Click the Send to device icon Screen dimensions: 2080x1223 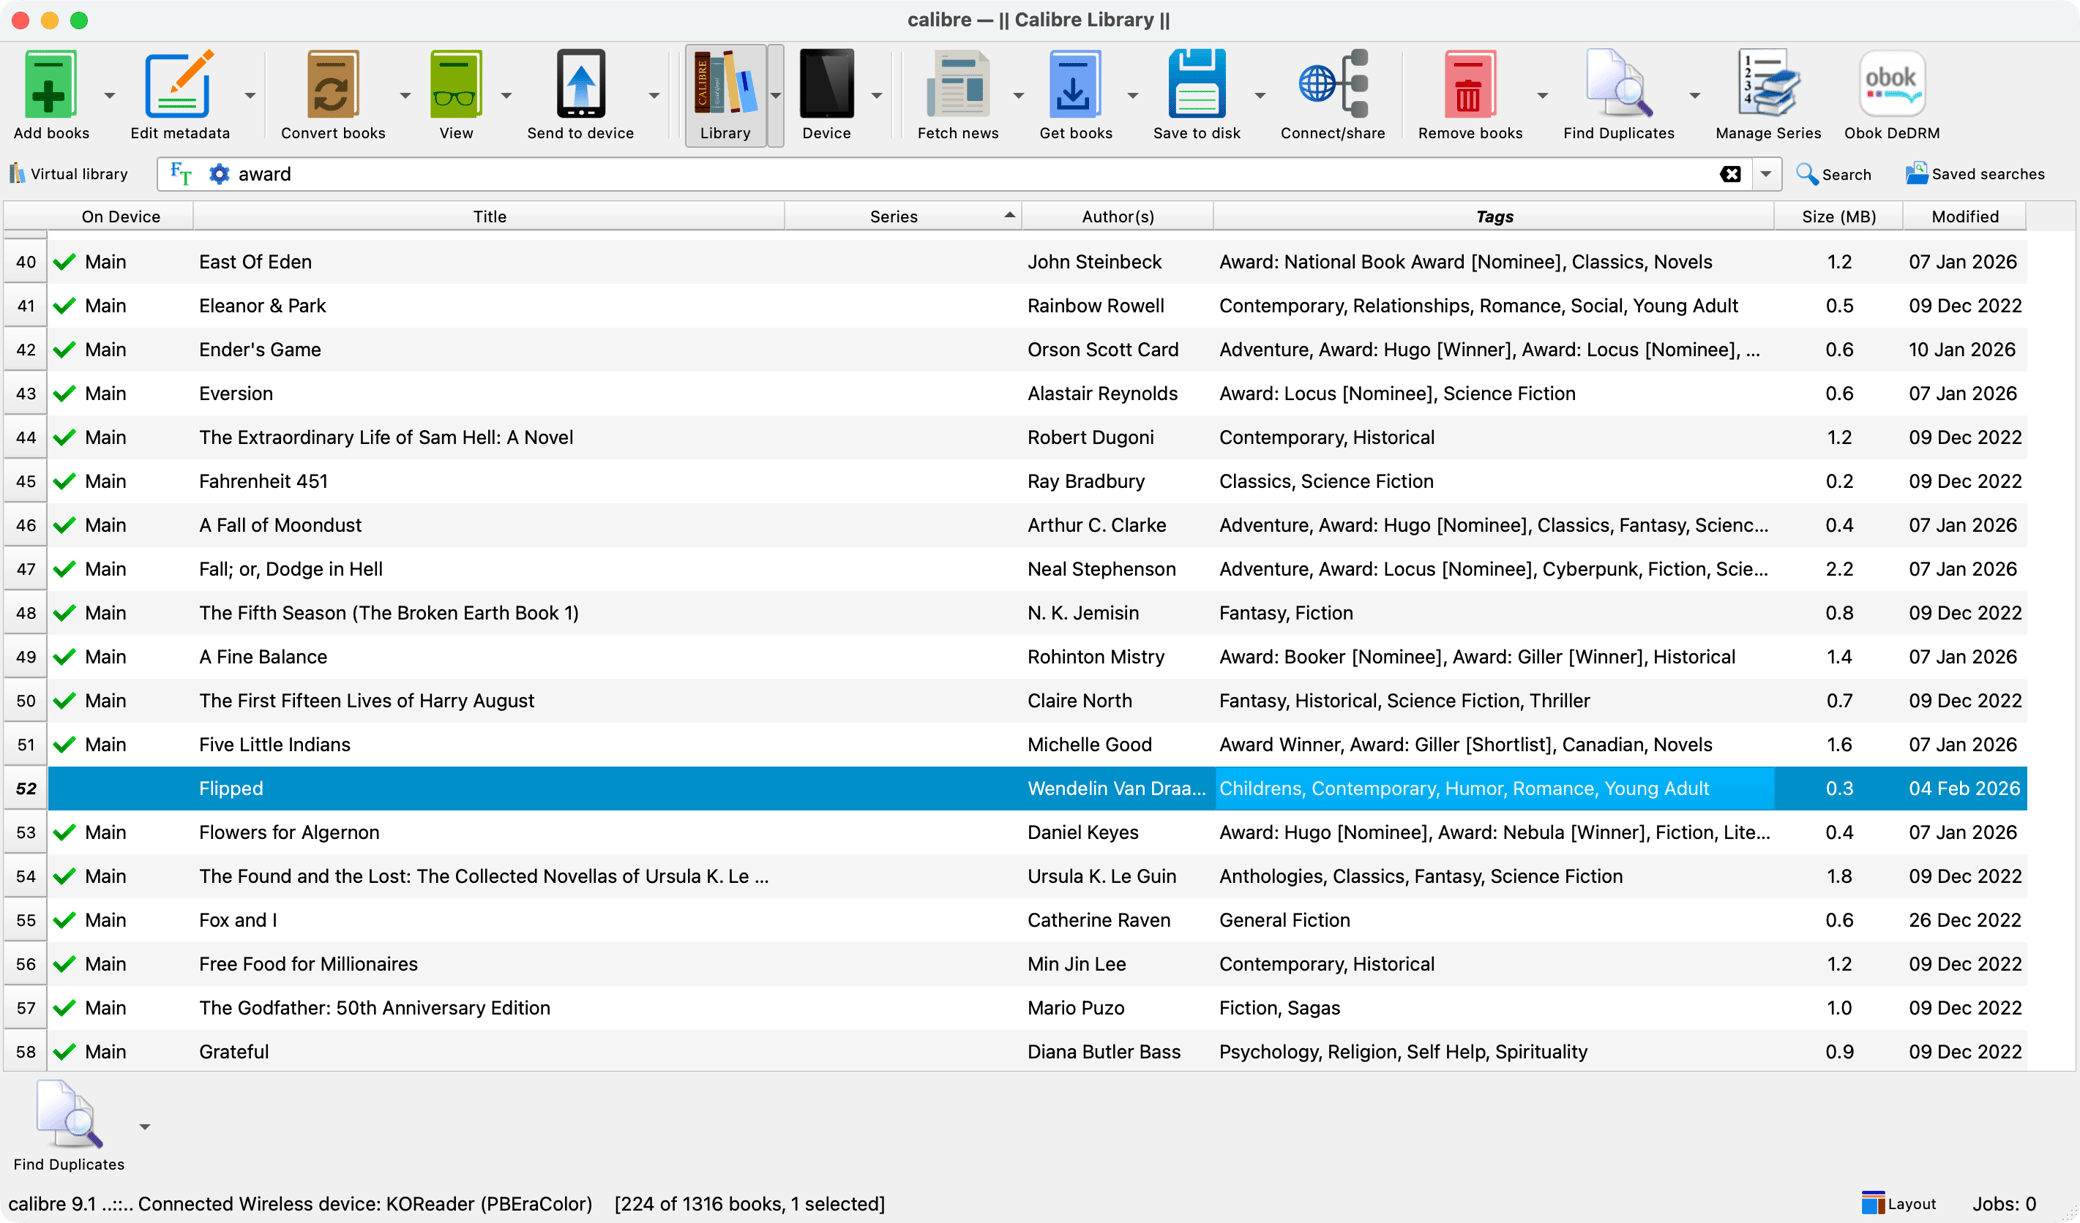point(580,86)
